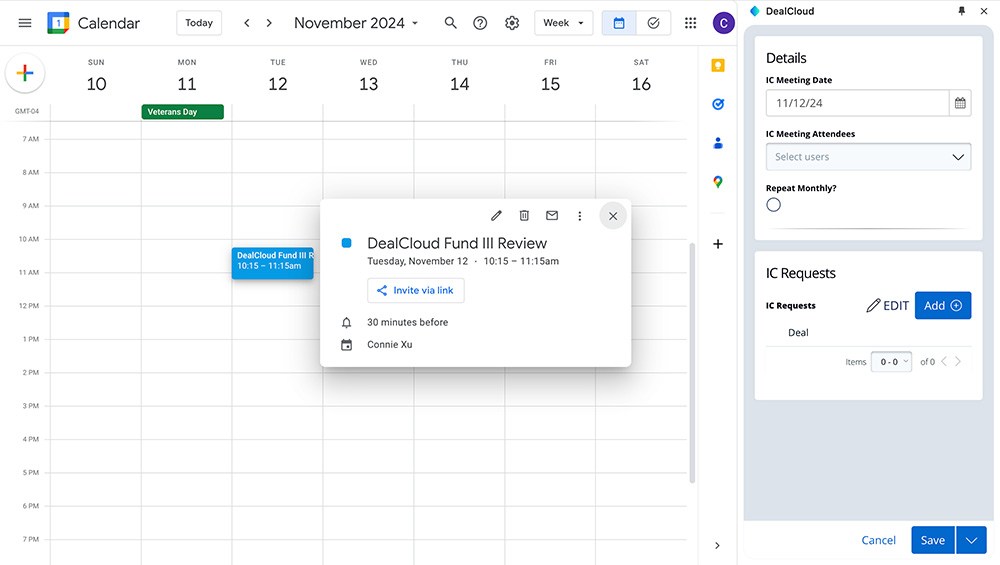Switch to the Calendar view icon
This screenshot has width=1000, height=565.
click(x=619, y=23)
